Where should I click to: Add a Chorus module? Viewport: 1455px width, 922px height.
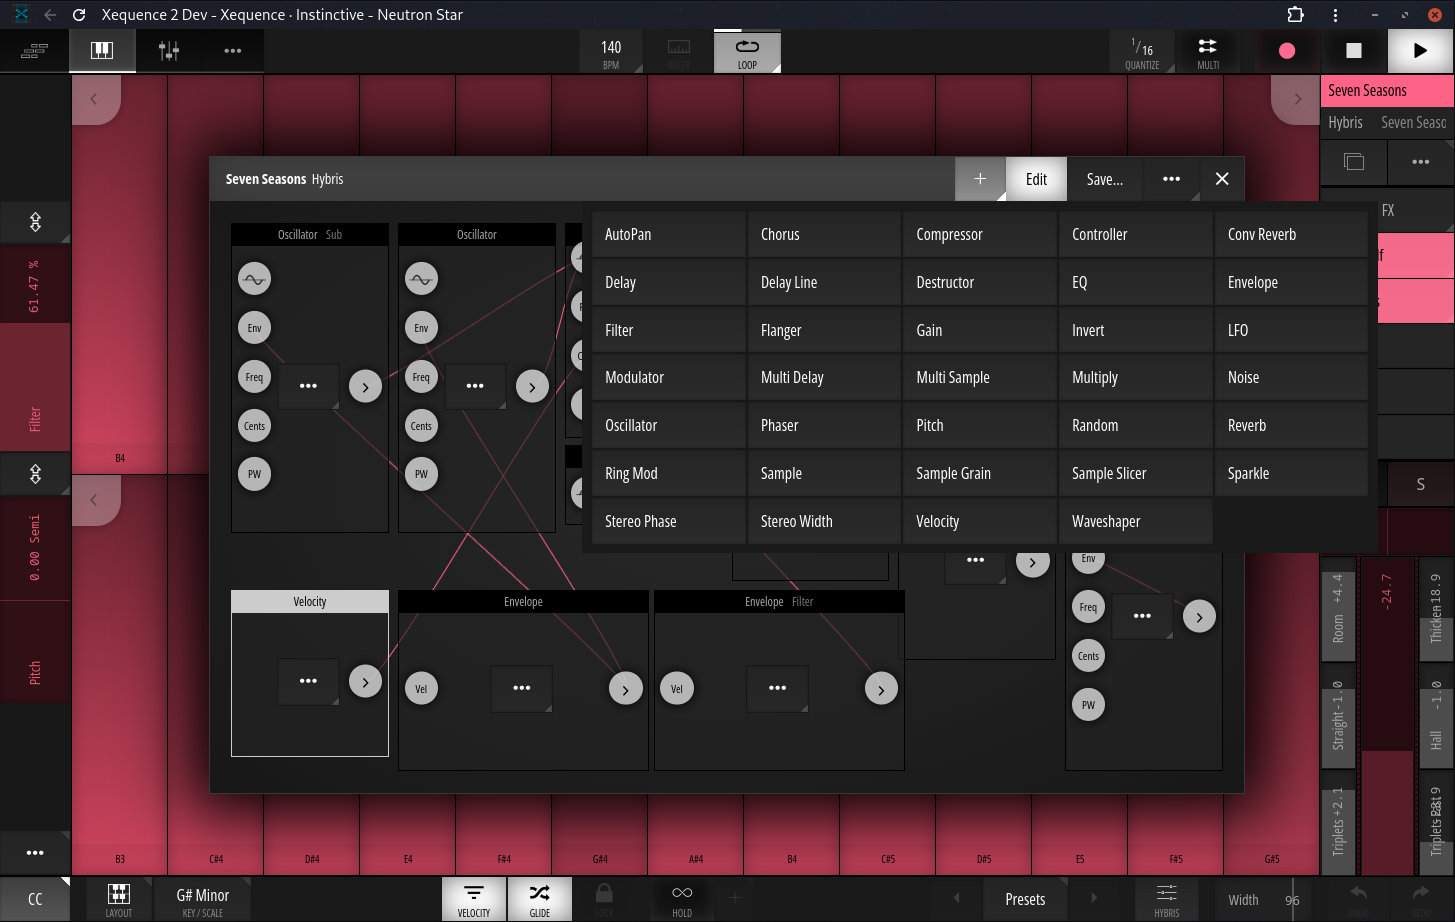click(x=823, y=234)
